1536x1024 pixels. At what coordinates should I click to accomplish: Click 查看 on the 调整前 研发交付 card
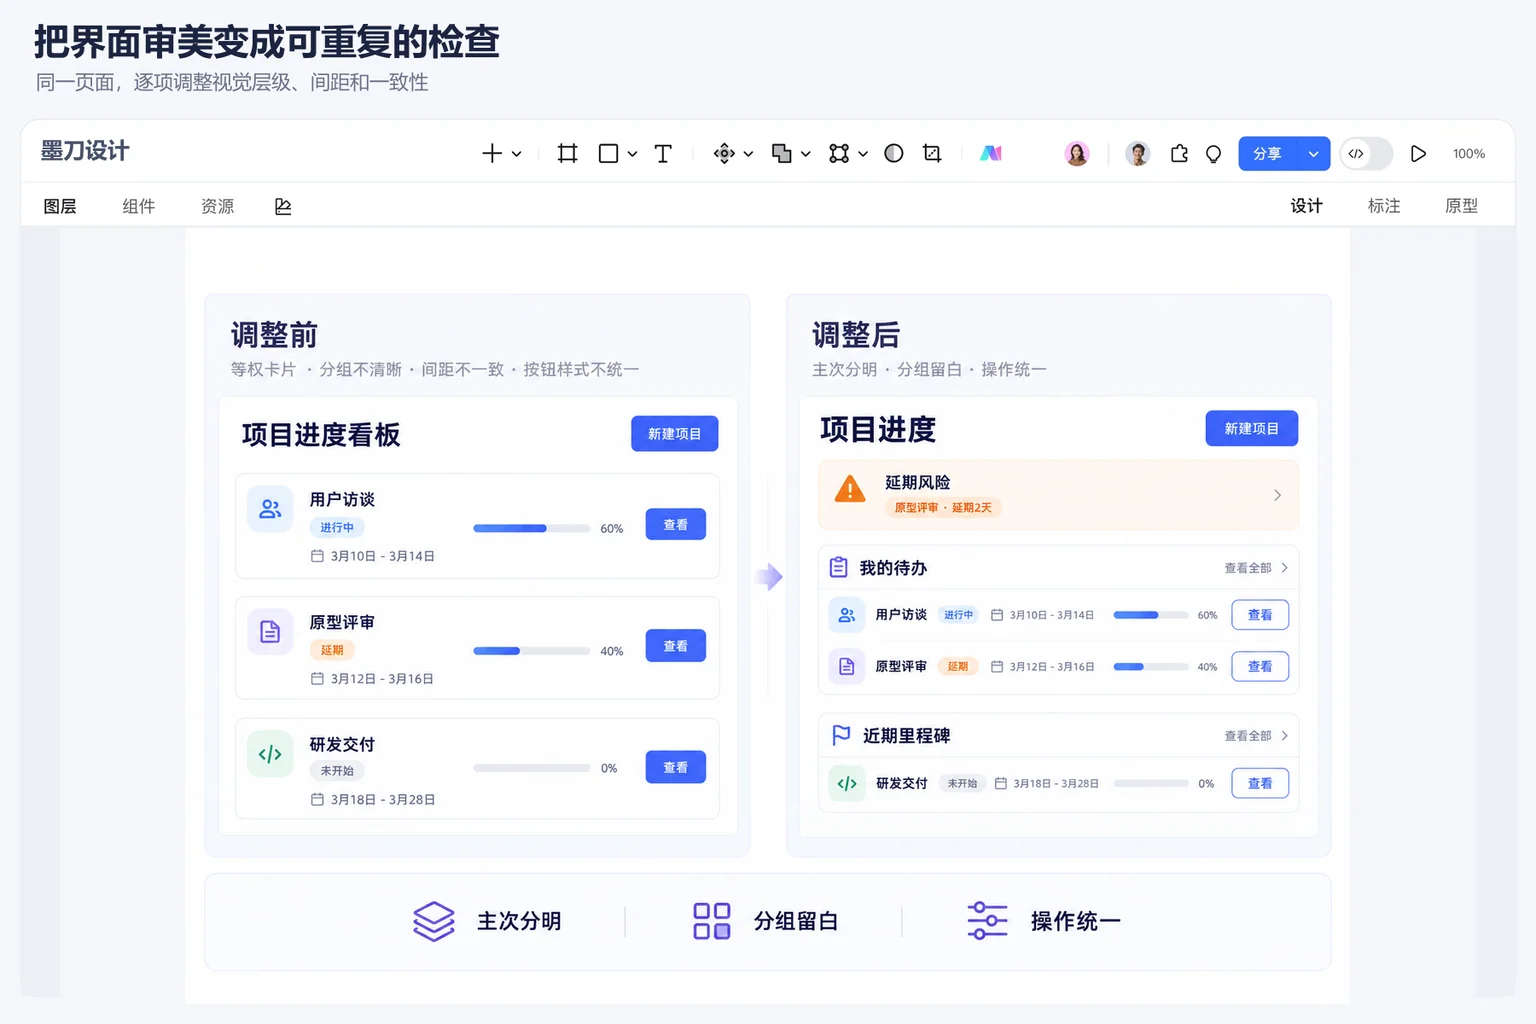click(x=676, y=767)
